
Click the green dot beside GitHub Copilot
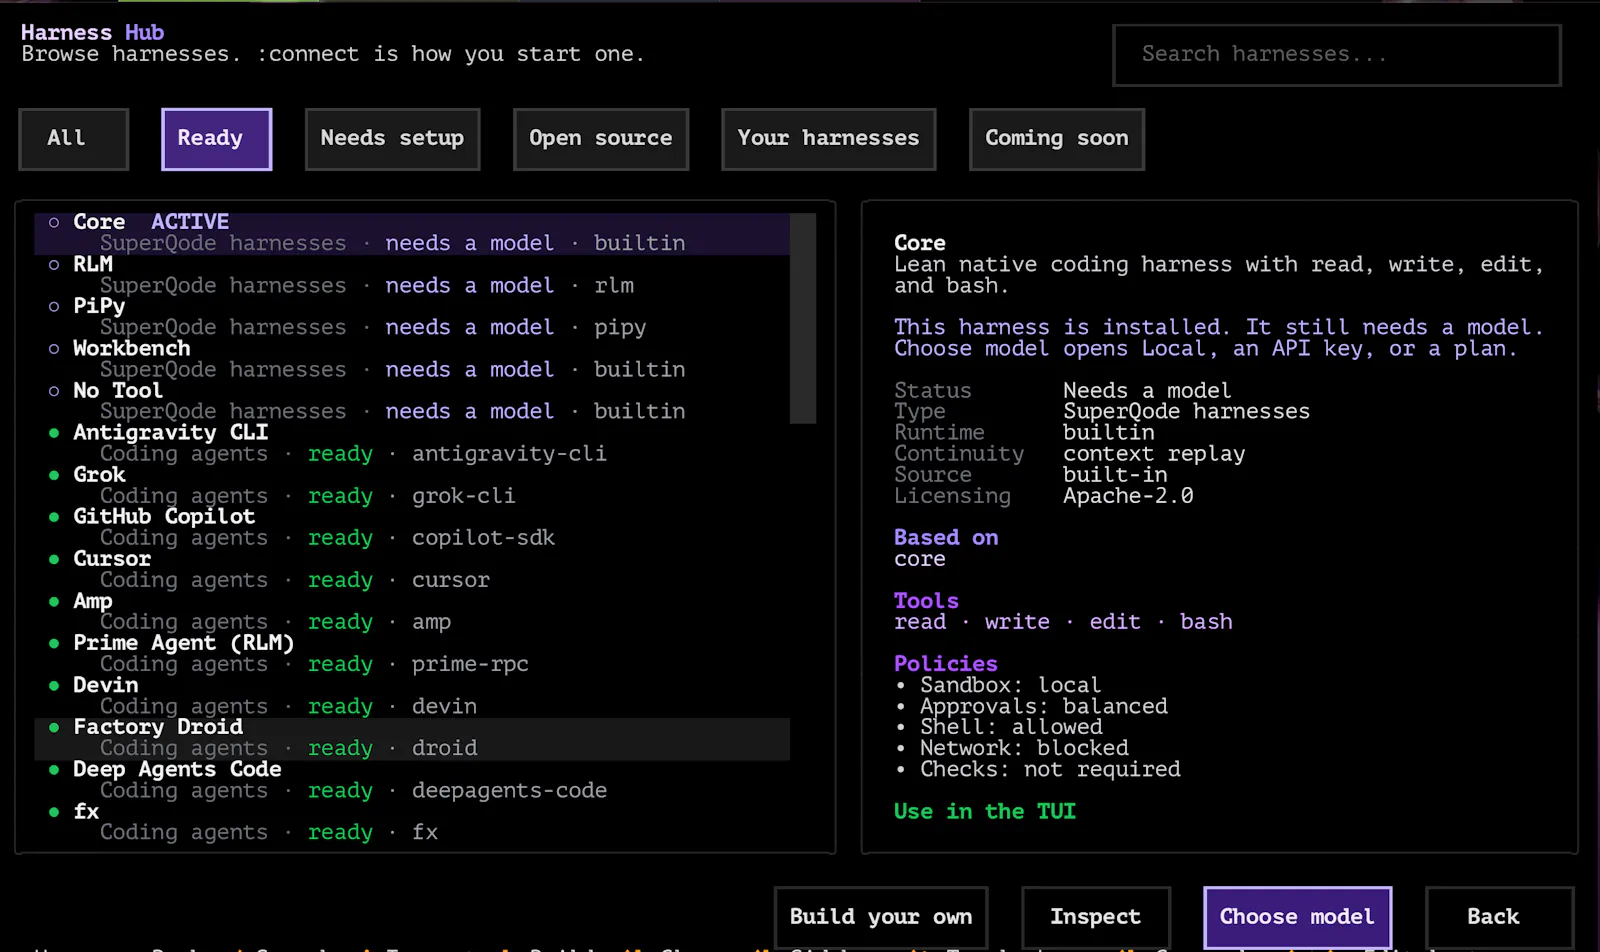click(54, 517)
